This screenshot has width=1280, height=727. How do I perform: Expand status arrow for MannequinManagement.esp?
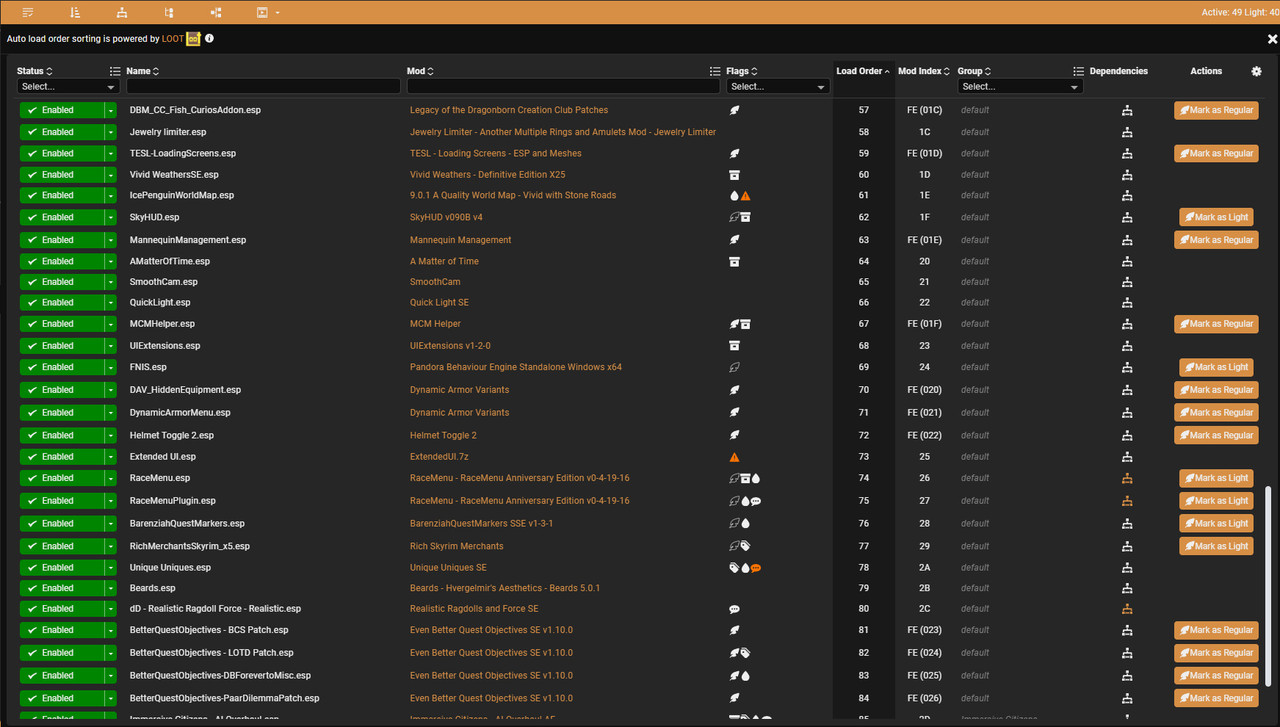[111, 240]
